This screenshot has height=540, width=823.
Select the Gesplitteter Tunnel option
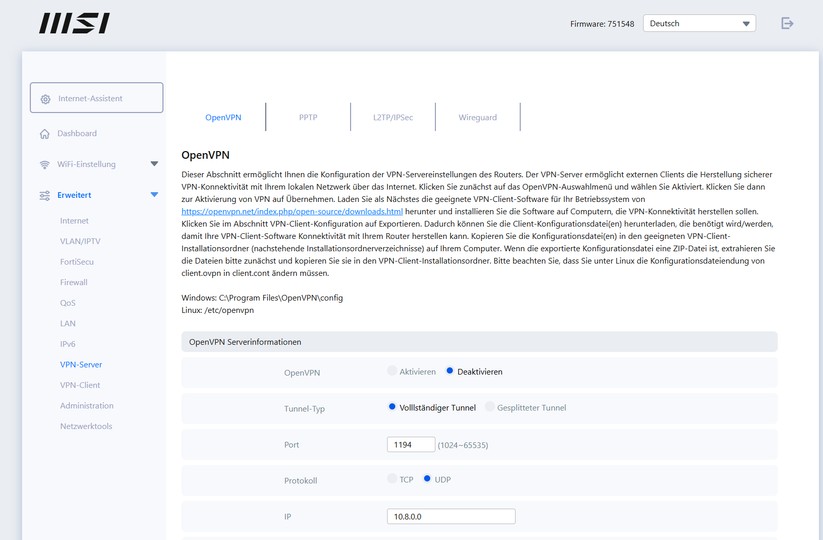click(x=490, y=407)
